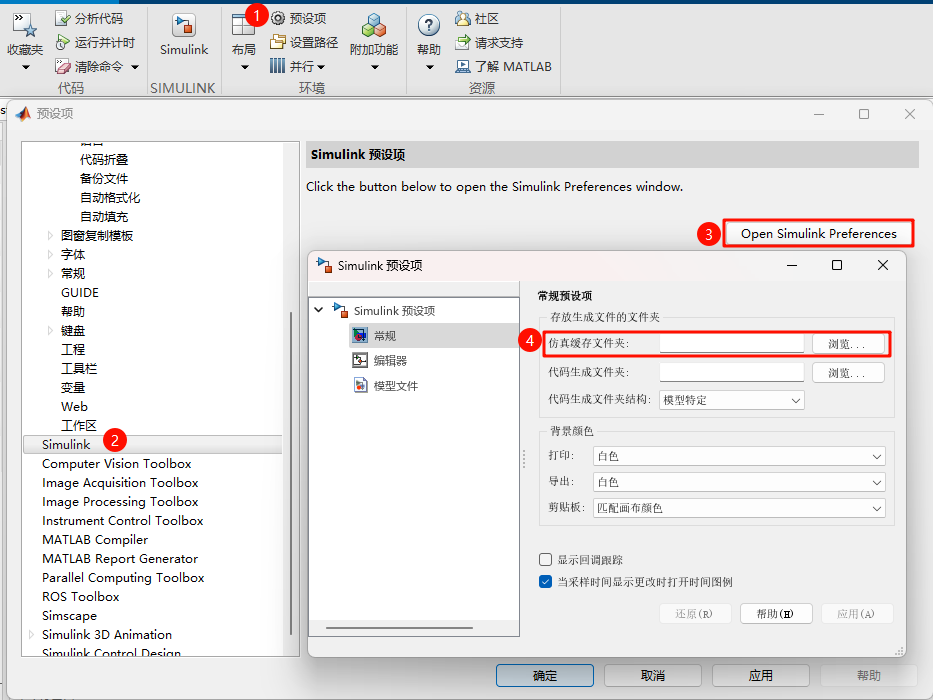This screenshot has height=700, width=933.
Task: Click the preferences tree vertical scrollbar
Action: (291, 473)
